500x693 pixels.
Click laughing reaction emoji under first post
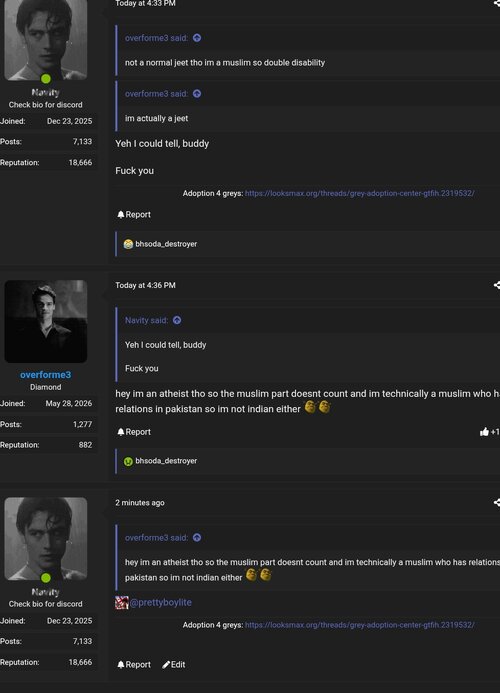coord(128,244)
